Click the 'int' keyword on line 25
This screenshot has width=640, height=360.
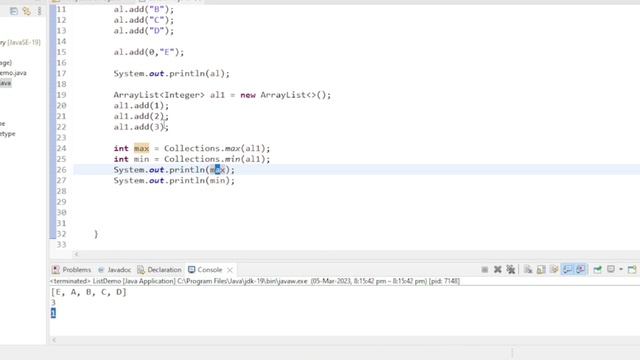coord(121,159)
